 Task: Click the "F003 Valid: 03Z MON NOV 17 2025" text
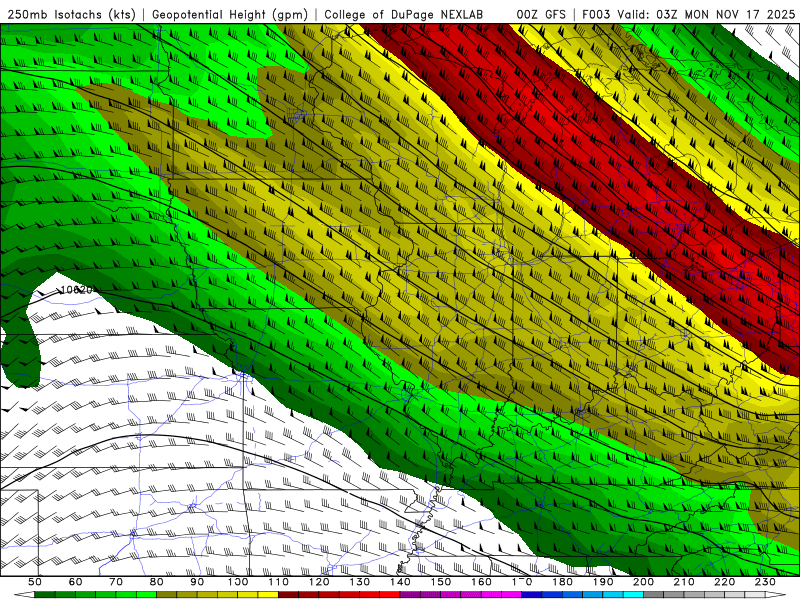pos(688,14)
